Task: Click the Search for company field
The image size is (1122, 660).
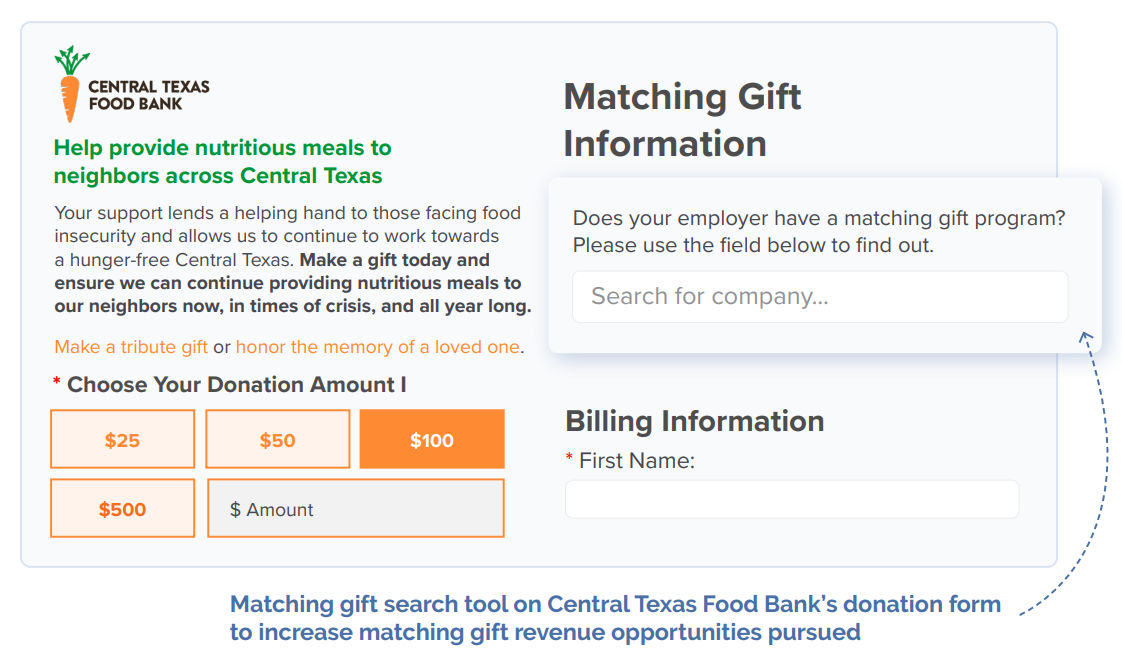Action: point(820,296)
